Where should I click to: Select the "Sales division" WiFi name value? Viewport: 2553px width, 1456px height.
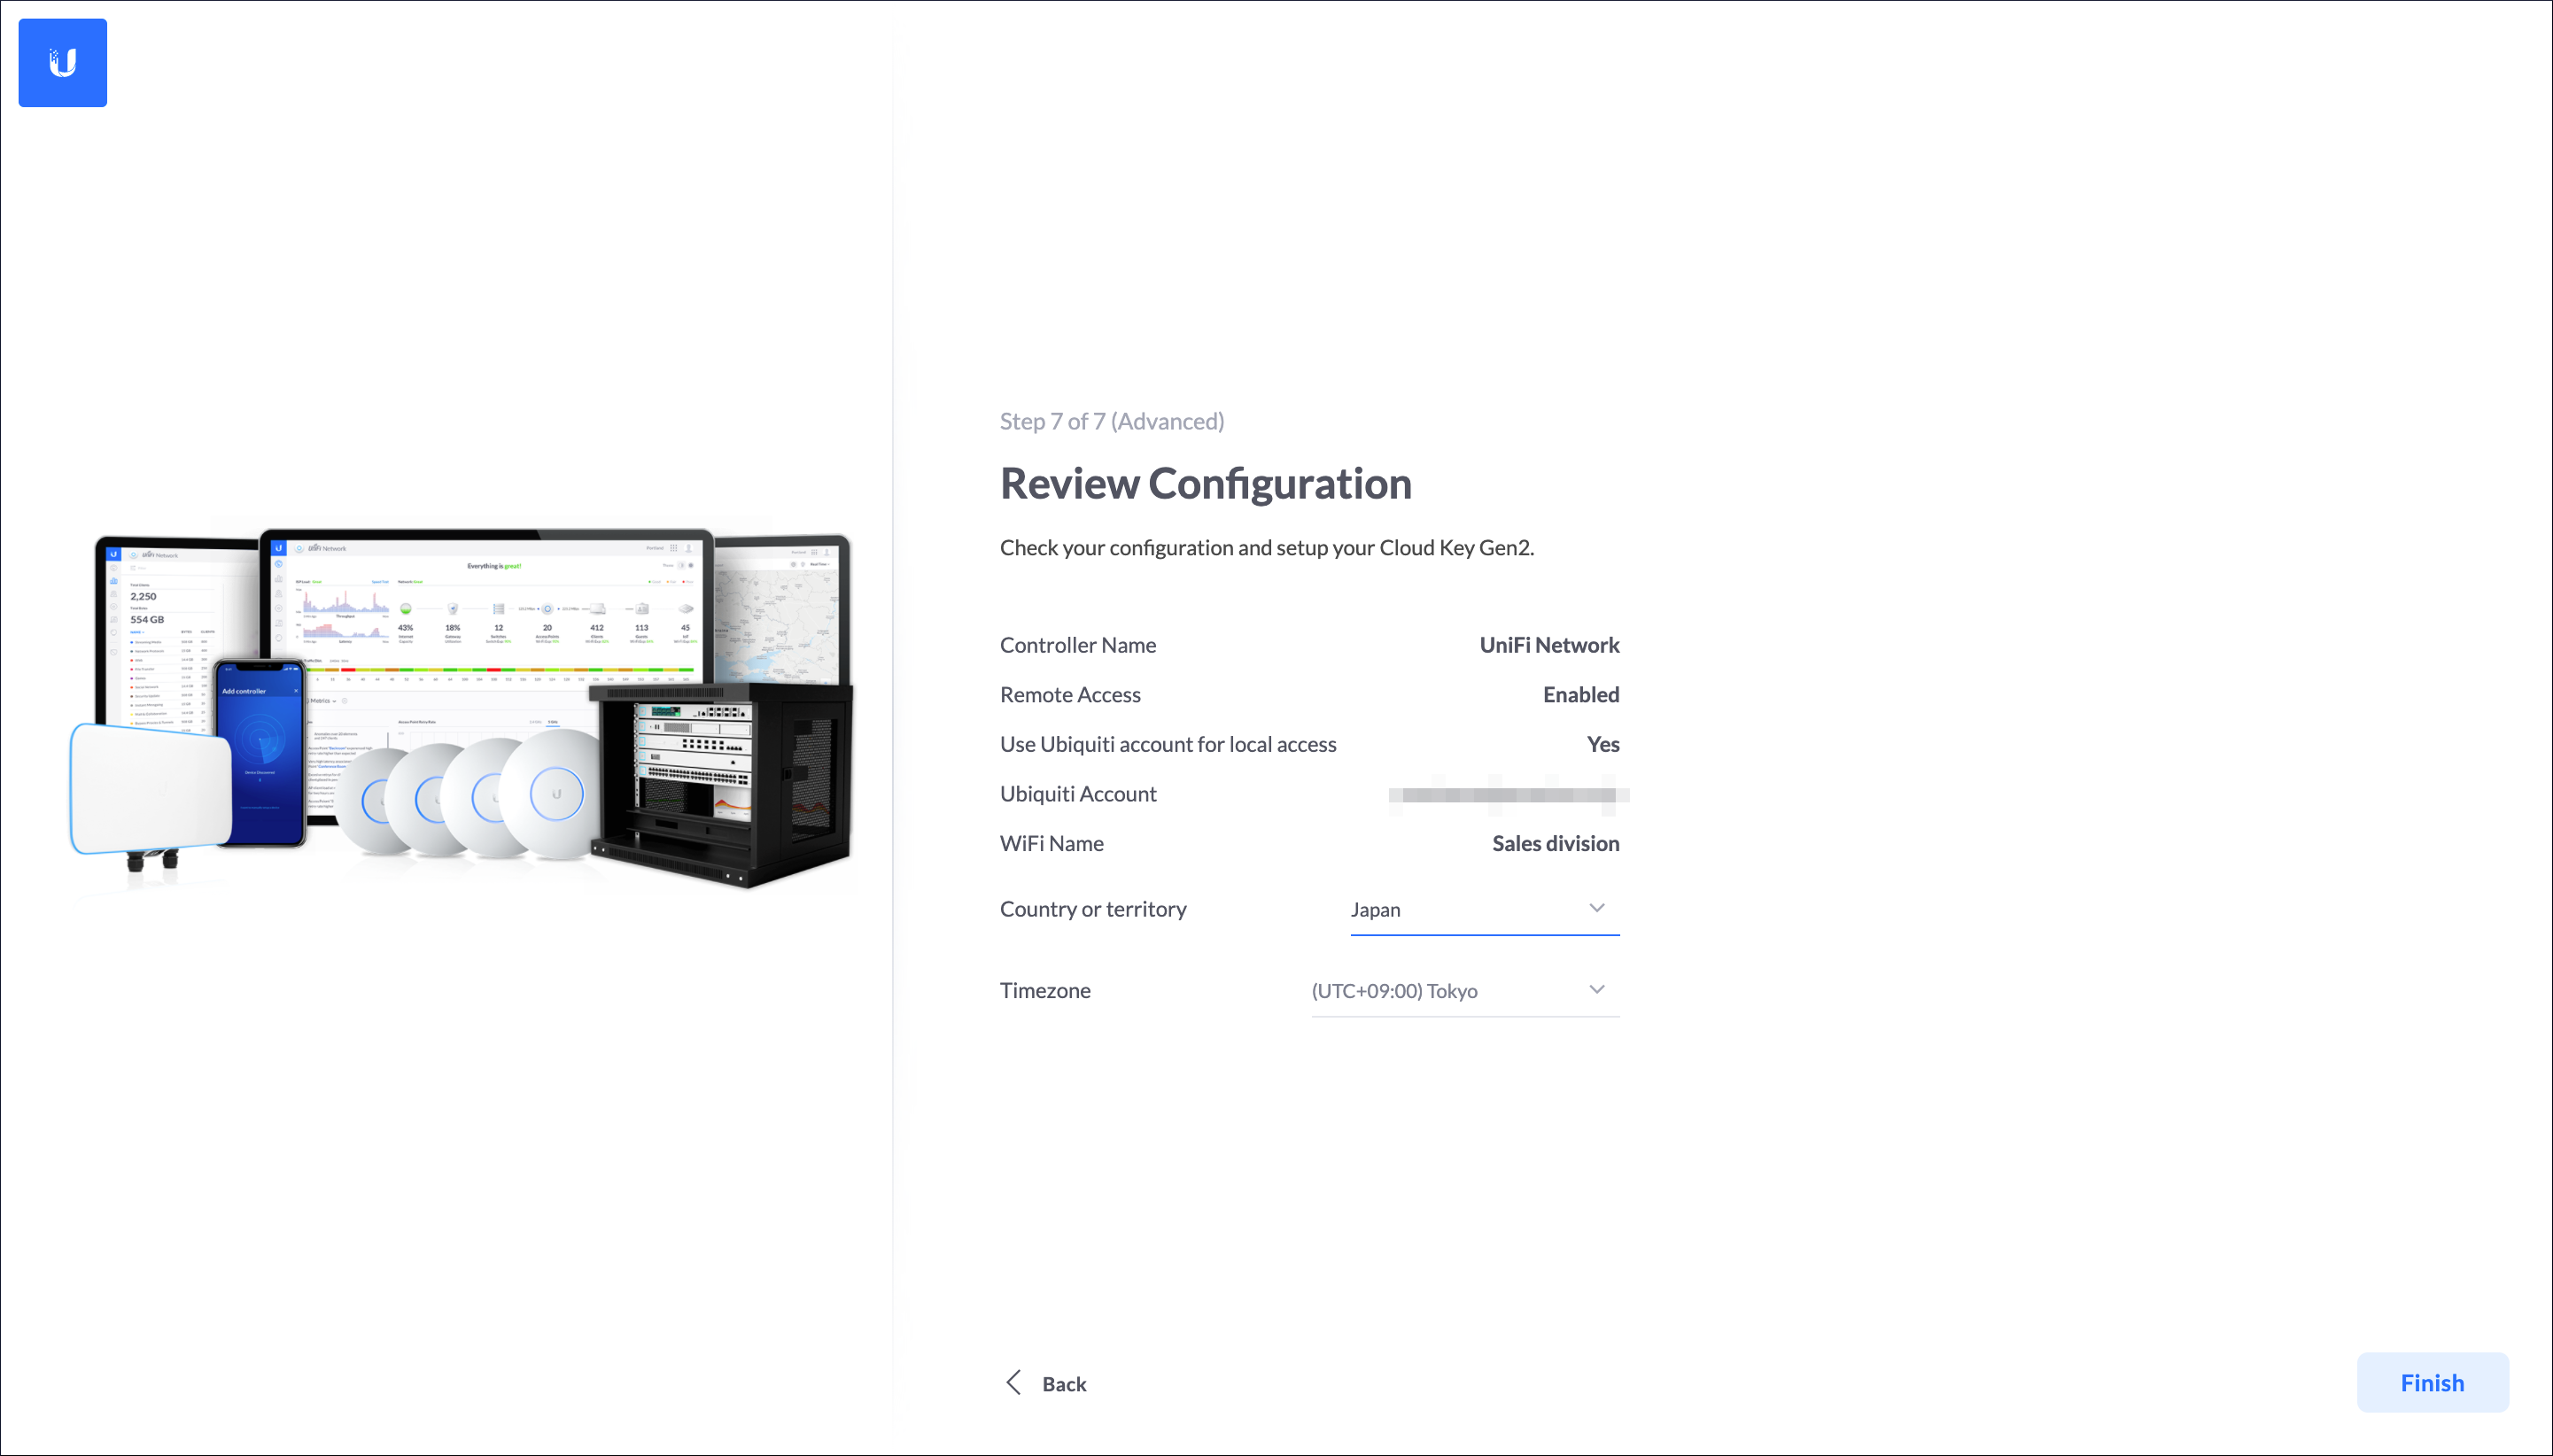pyautogui.click(x=1555, y=843)
